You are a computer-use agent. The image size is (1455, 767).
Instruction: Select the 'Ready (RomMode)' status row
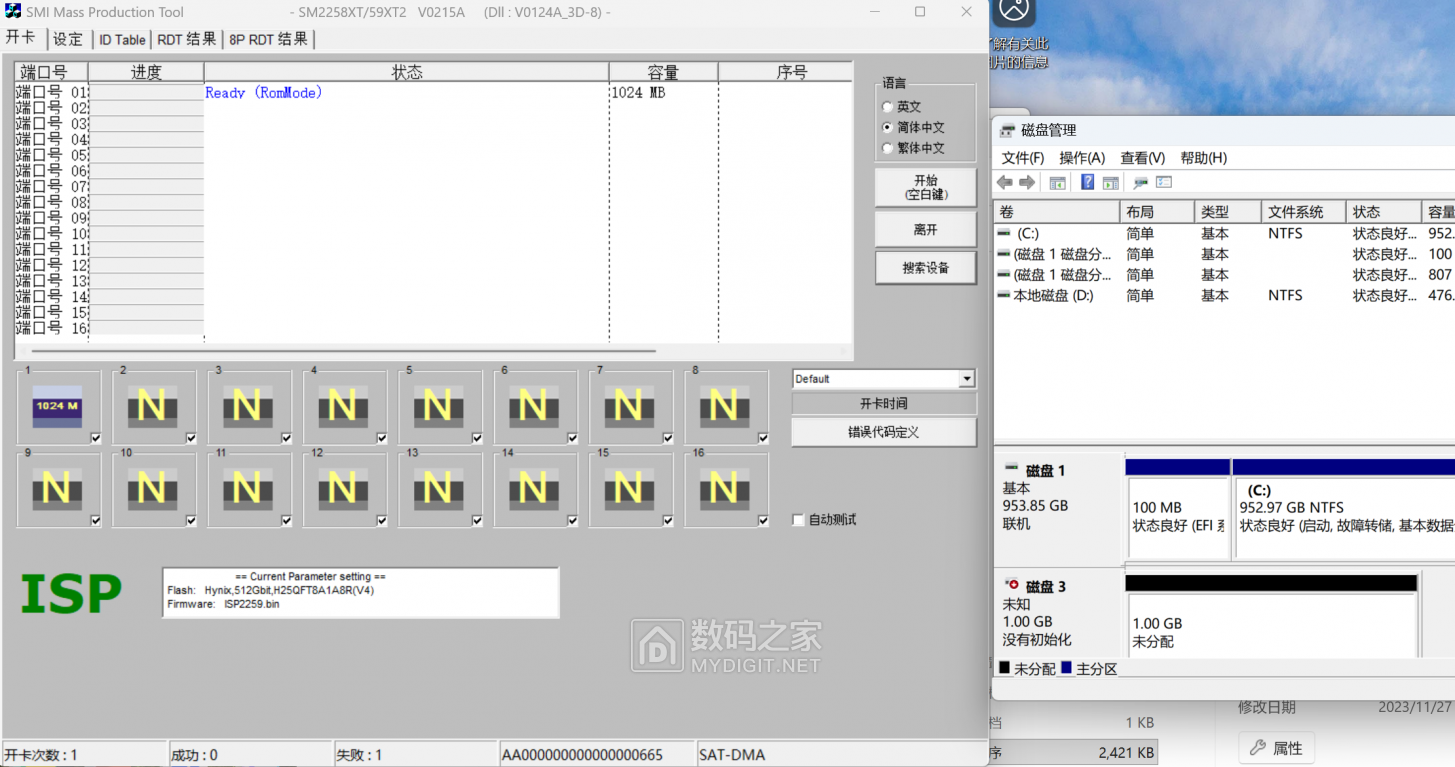pos(434,93)
